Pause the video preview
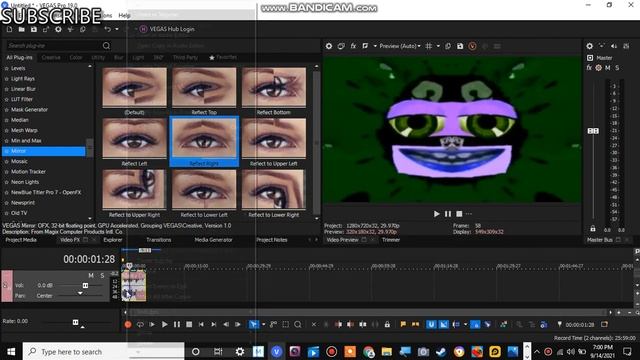The height and width of the screenshot is (360, 640). coord(448,214)
